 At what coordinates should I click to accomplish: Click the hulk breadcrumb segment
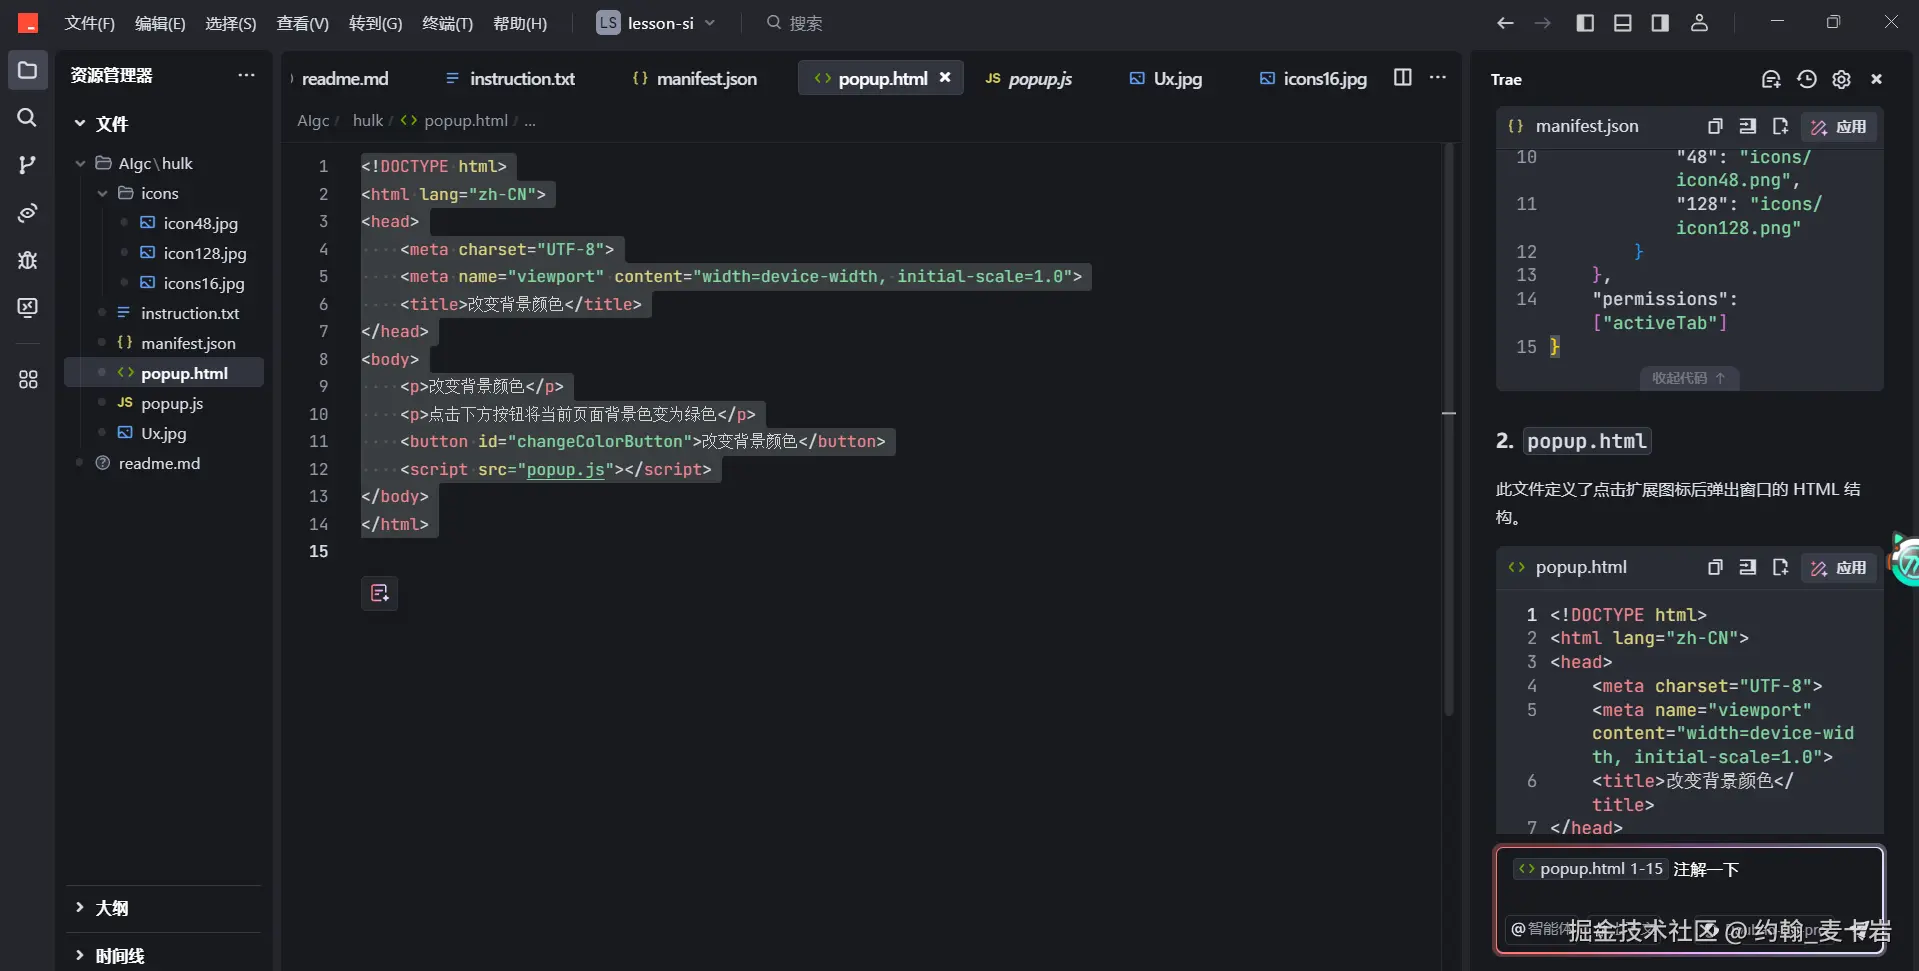368,121
